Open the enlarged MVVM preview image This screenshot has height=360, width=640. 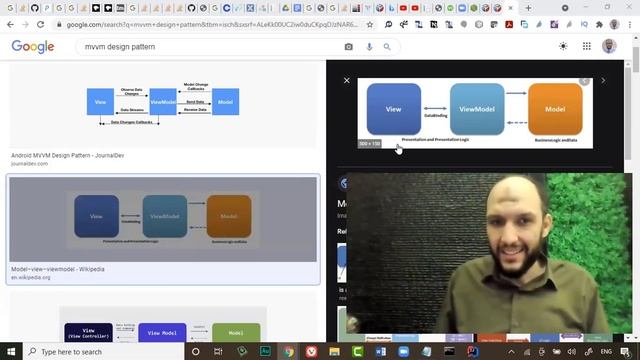coord(475,113)
